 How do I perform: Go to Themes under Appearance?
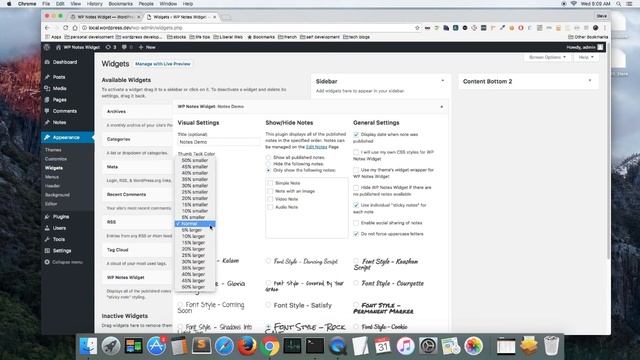click(53, 150)
